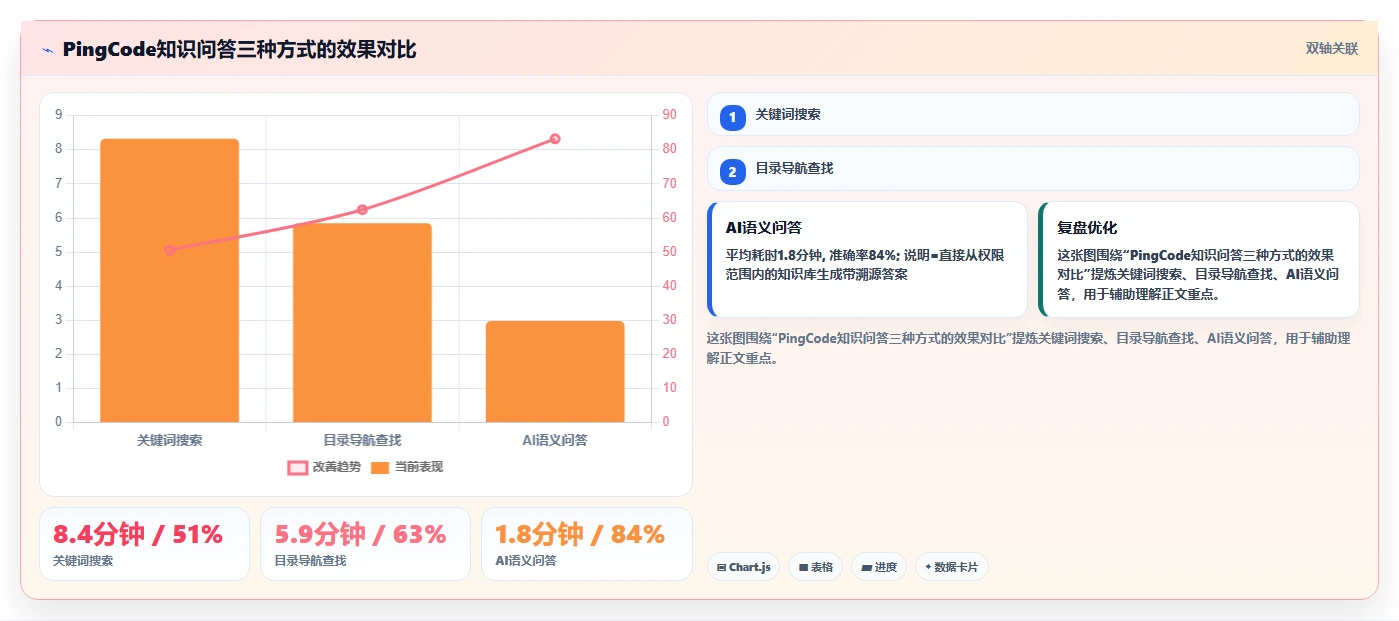1399x621 pixels.
Task: Select the AI语义问答 orange bar
Action: click(555, 371)
